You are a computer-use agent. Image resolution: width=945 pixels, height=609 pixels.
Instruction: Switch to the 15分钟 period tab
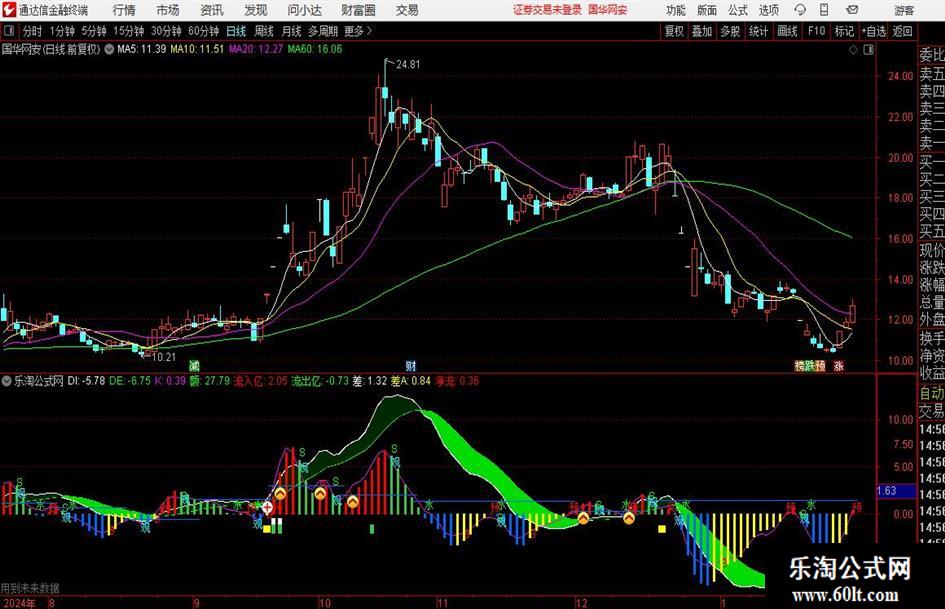[x=129, y=31]
